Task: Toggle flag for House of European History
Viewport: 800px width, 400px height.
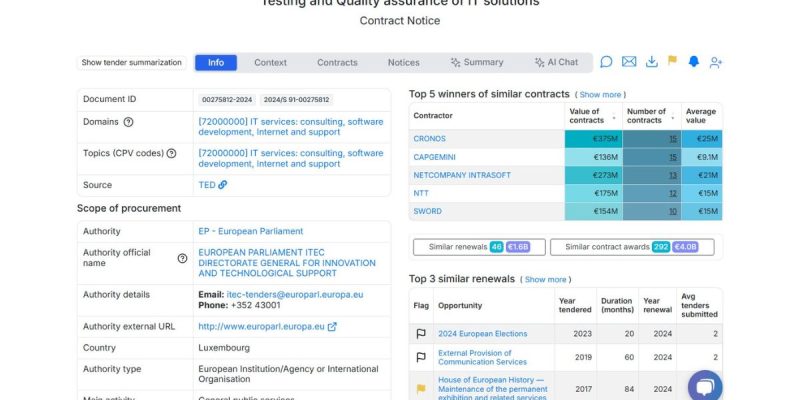Action: tap(421, 389)
